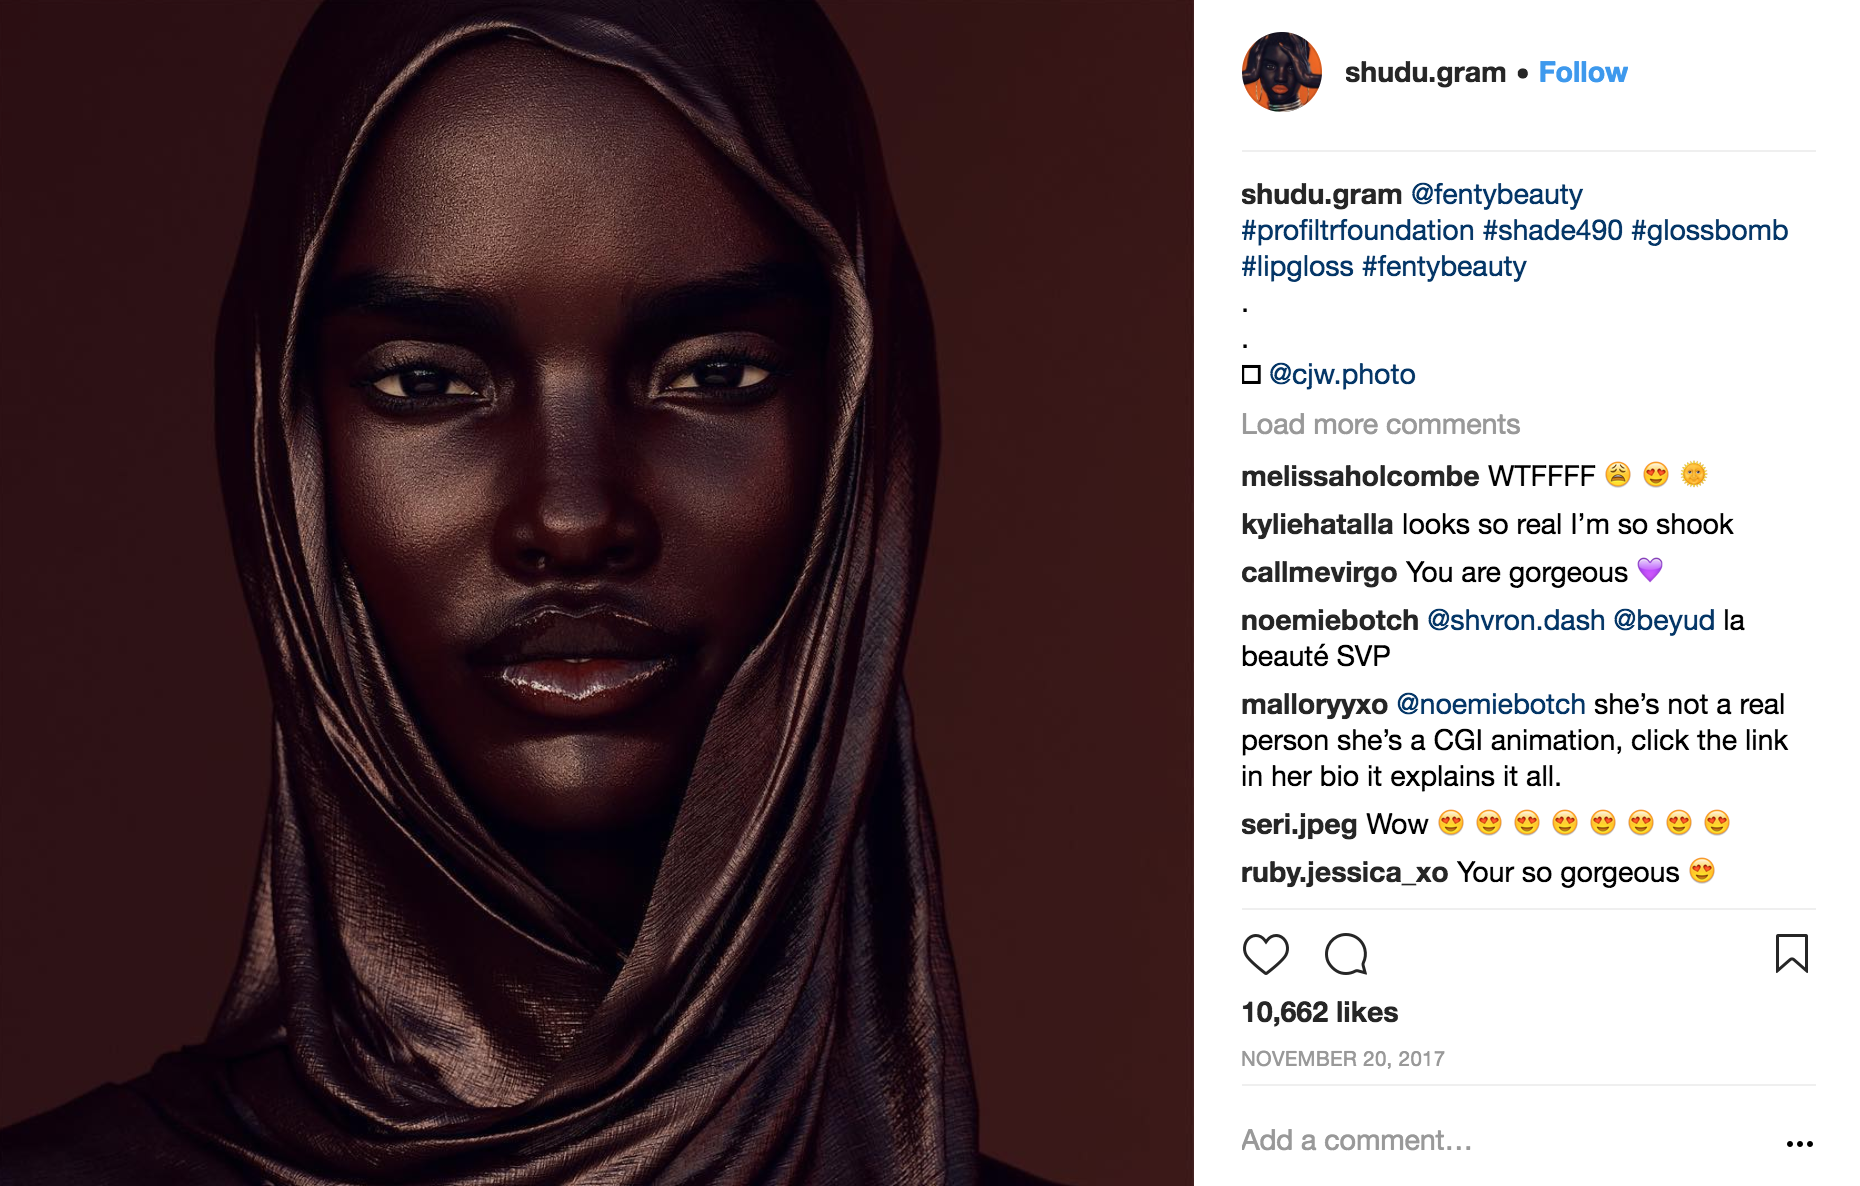Open the shudu.gram username in the header
Screen dimensions: 1860x1186
tap(1424, 72)
